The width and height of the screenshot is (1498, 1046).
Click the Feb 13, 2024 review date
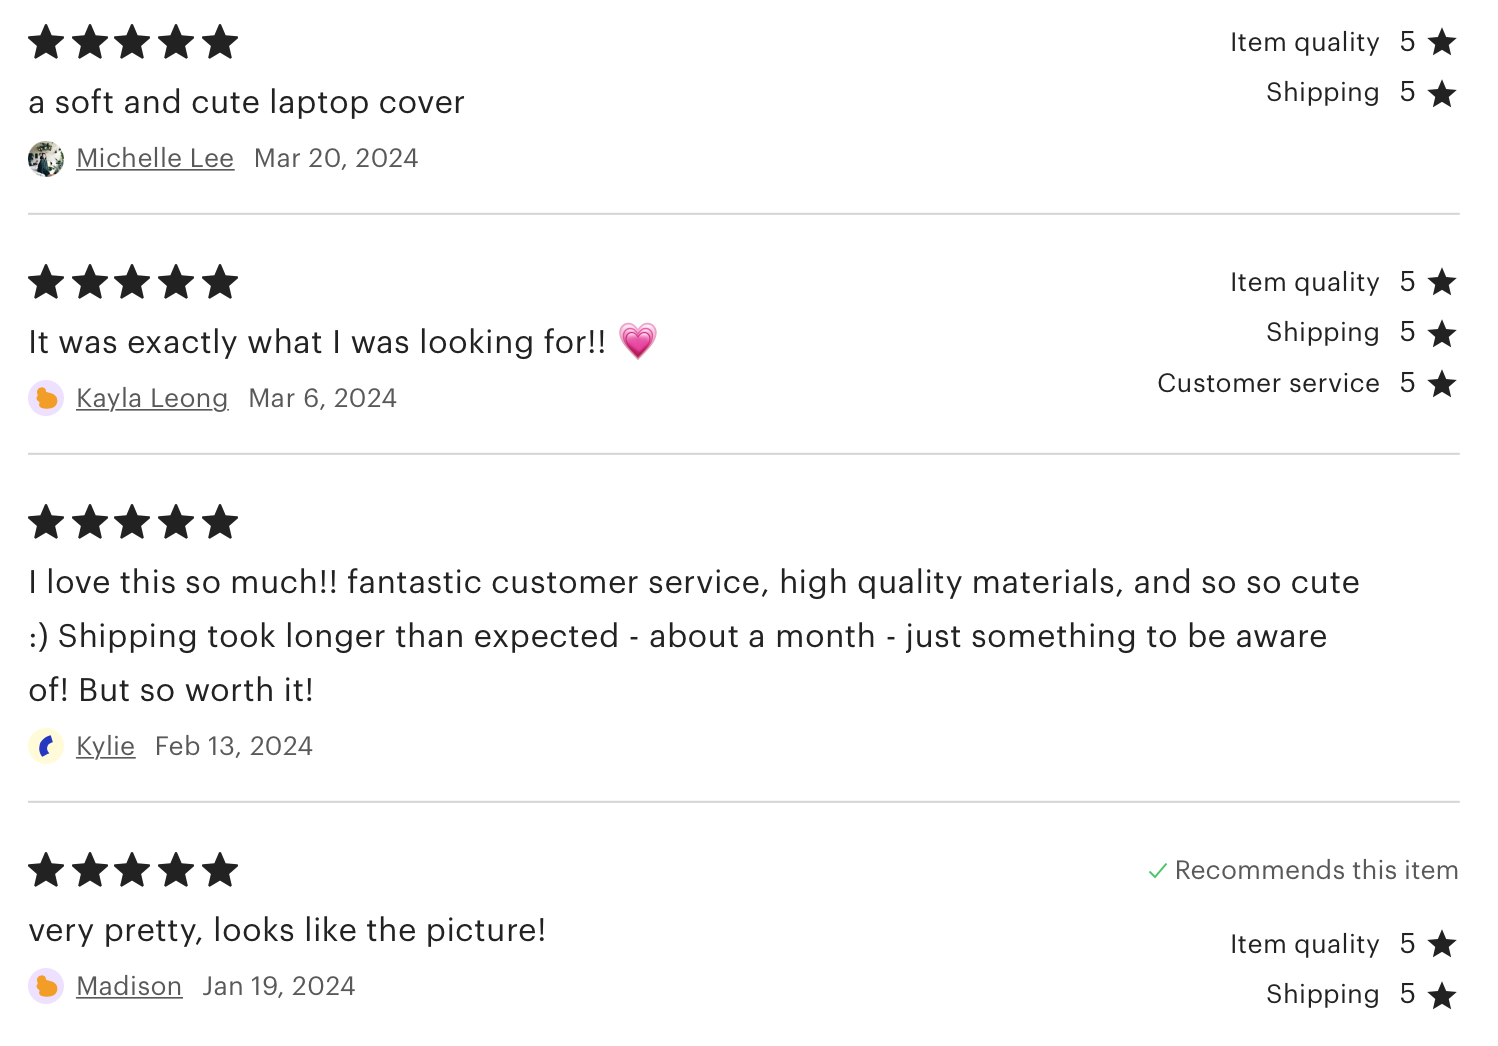click(x=234, y=746)
